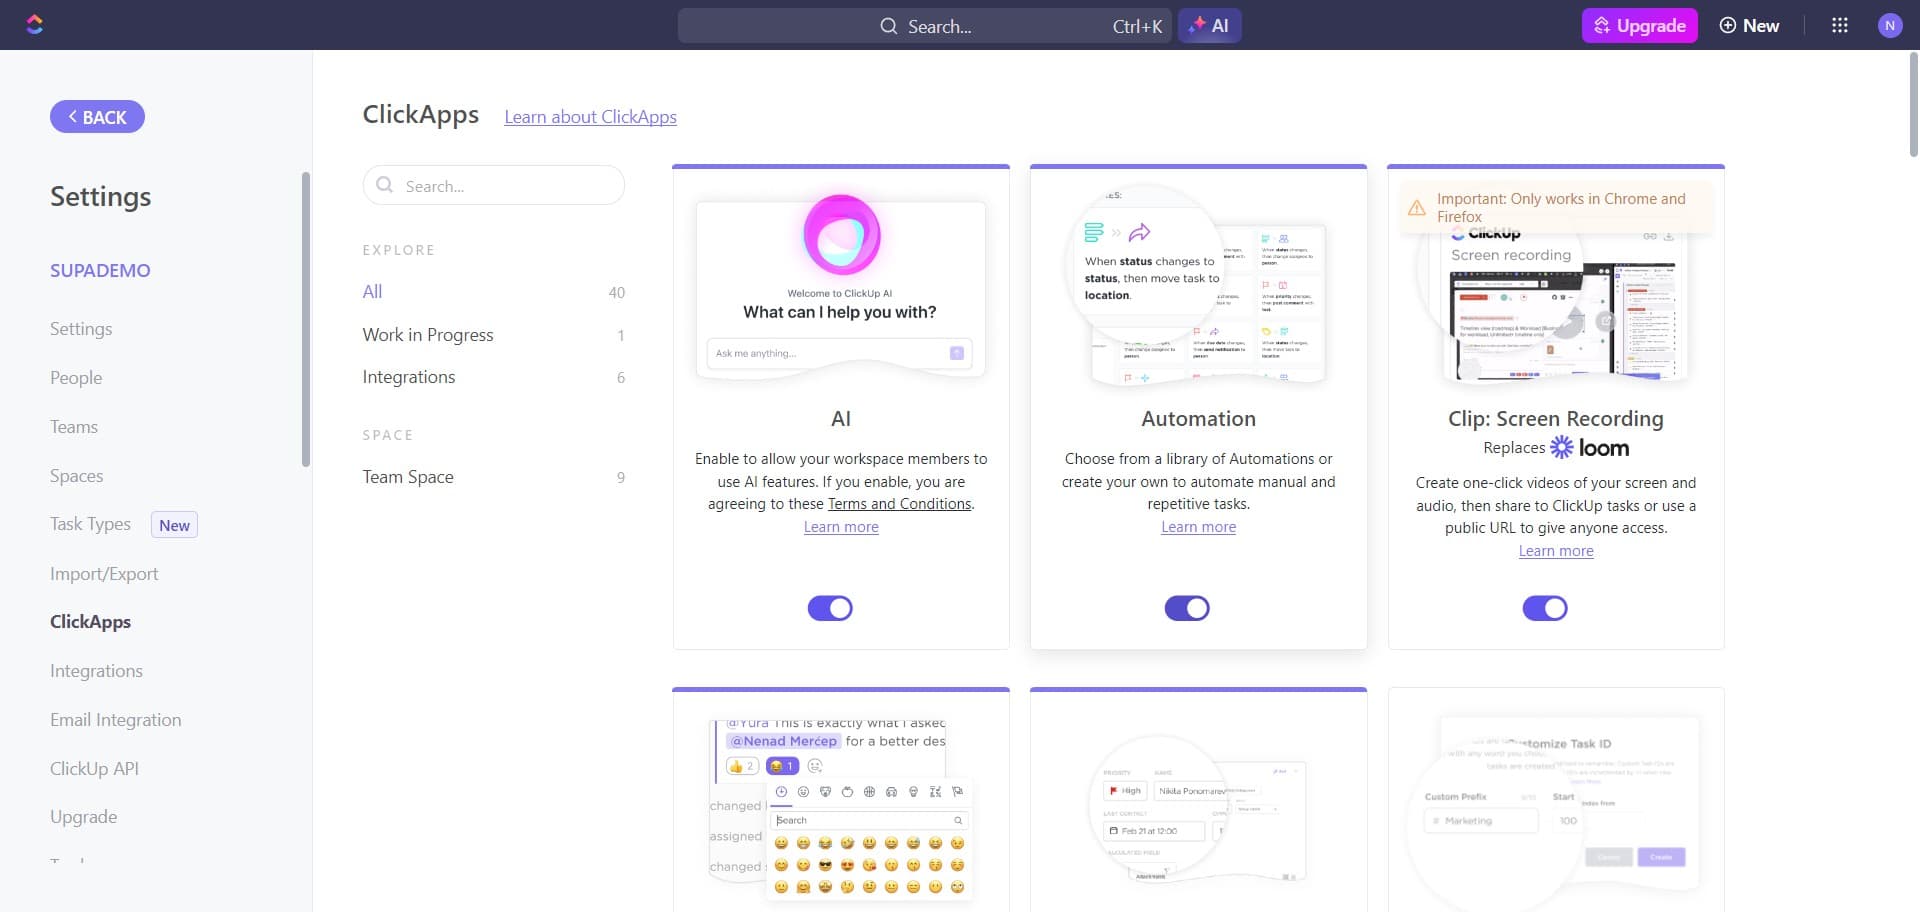Open the "Terms and Conditions" link
The image size is (1920, 912).
coord(898,504)
